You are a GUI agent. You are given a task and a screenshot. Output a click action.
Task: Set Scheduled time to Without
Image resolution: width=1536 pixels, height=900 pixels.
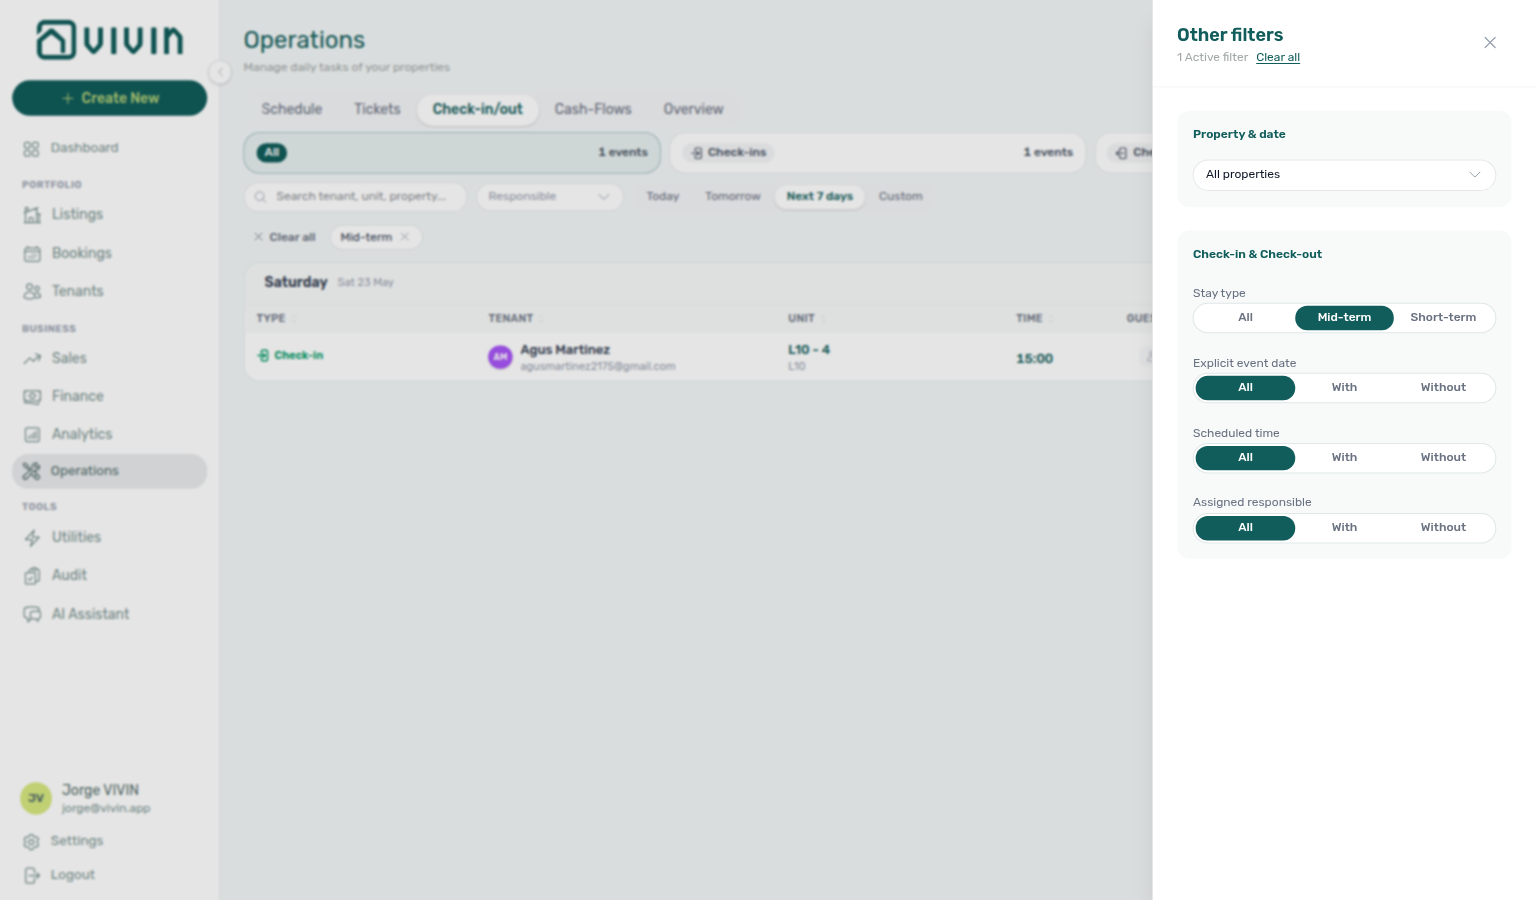pyautogui.click(x=1443, y=458)
